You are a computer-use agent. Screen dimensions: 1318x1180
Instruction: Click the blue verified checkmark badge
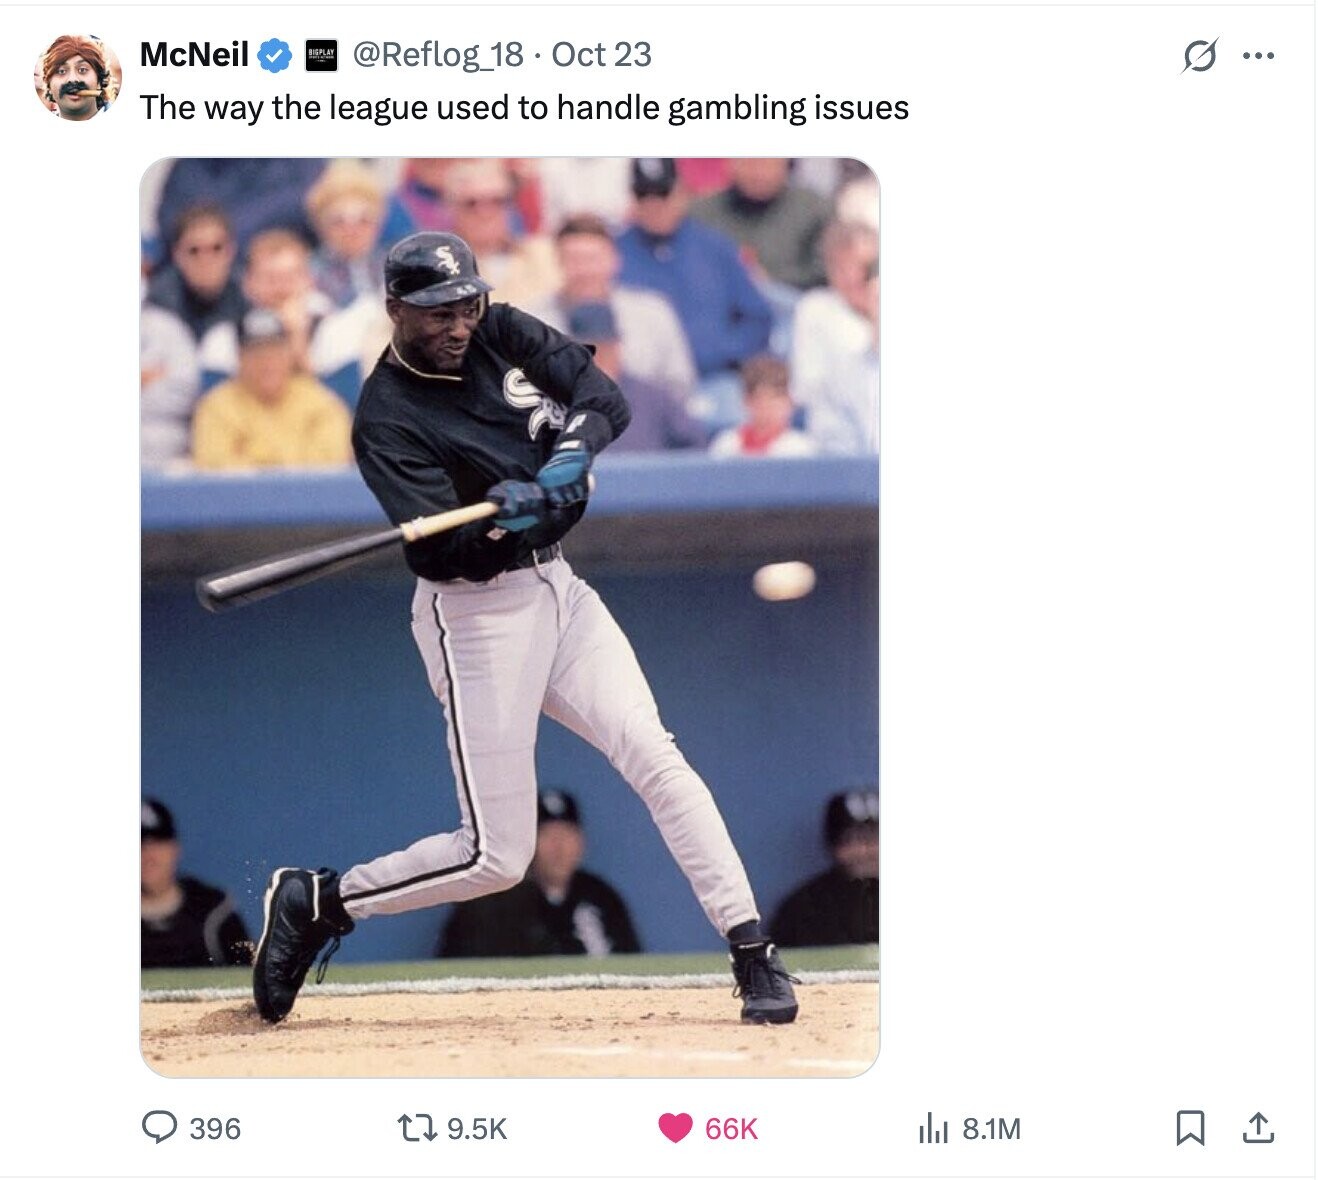click(x=275, y=55)
